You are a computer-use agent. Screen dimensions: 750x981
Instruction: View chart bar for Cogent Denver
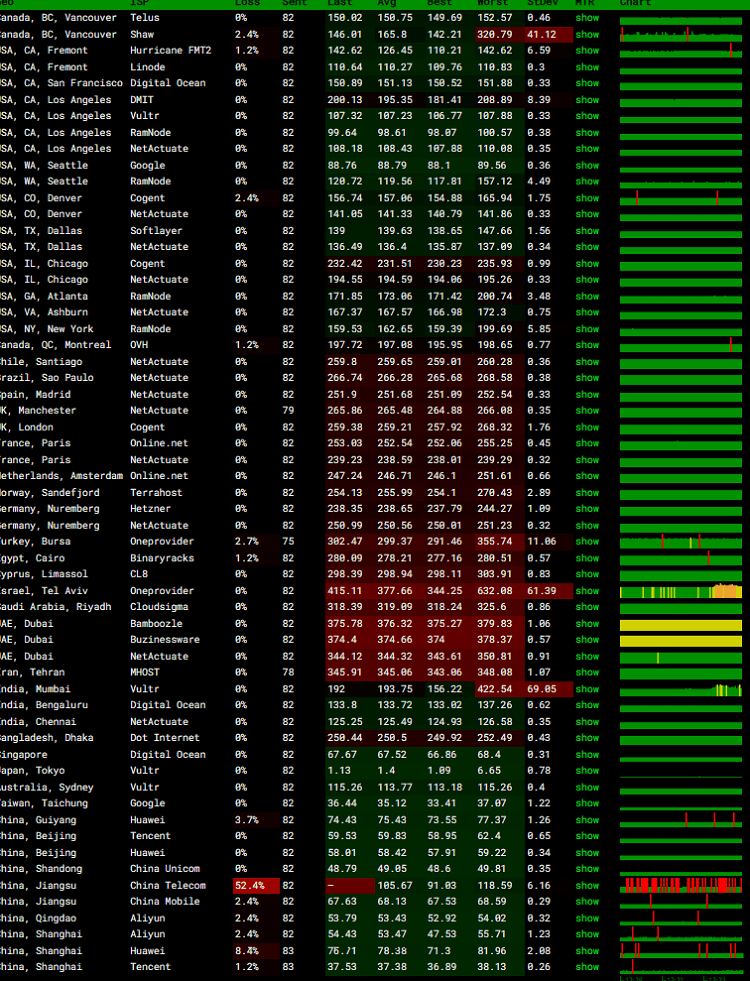click(681, 198)
